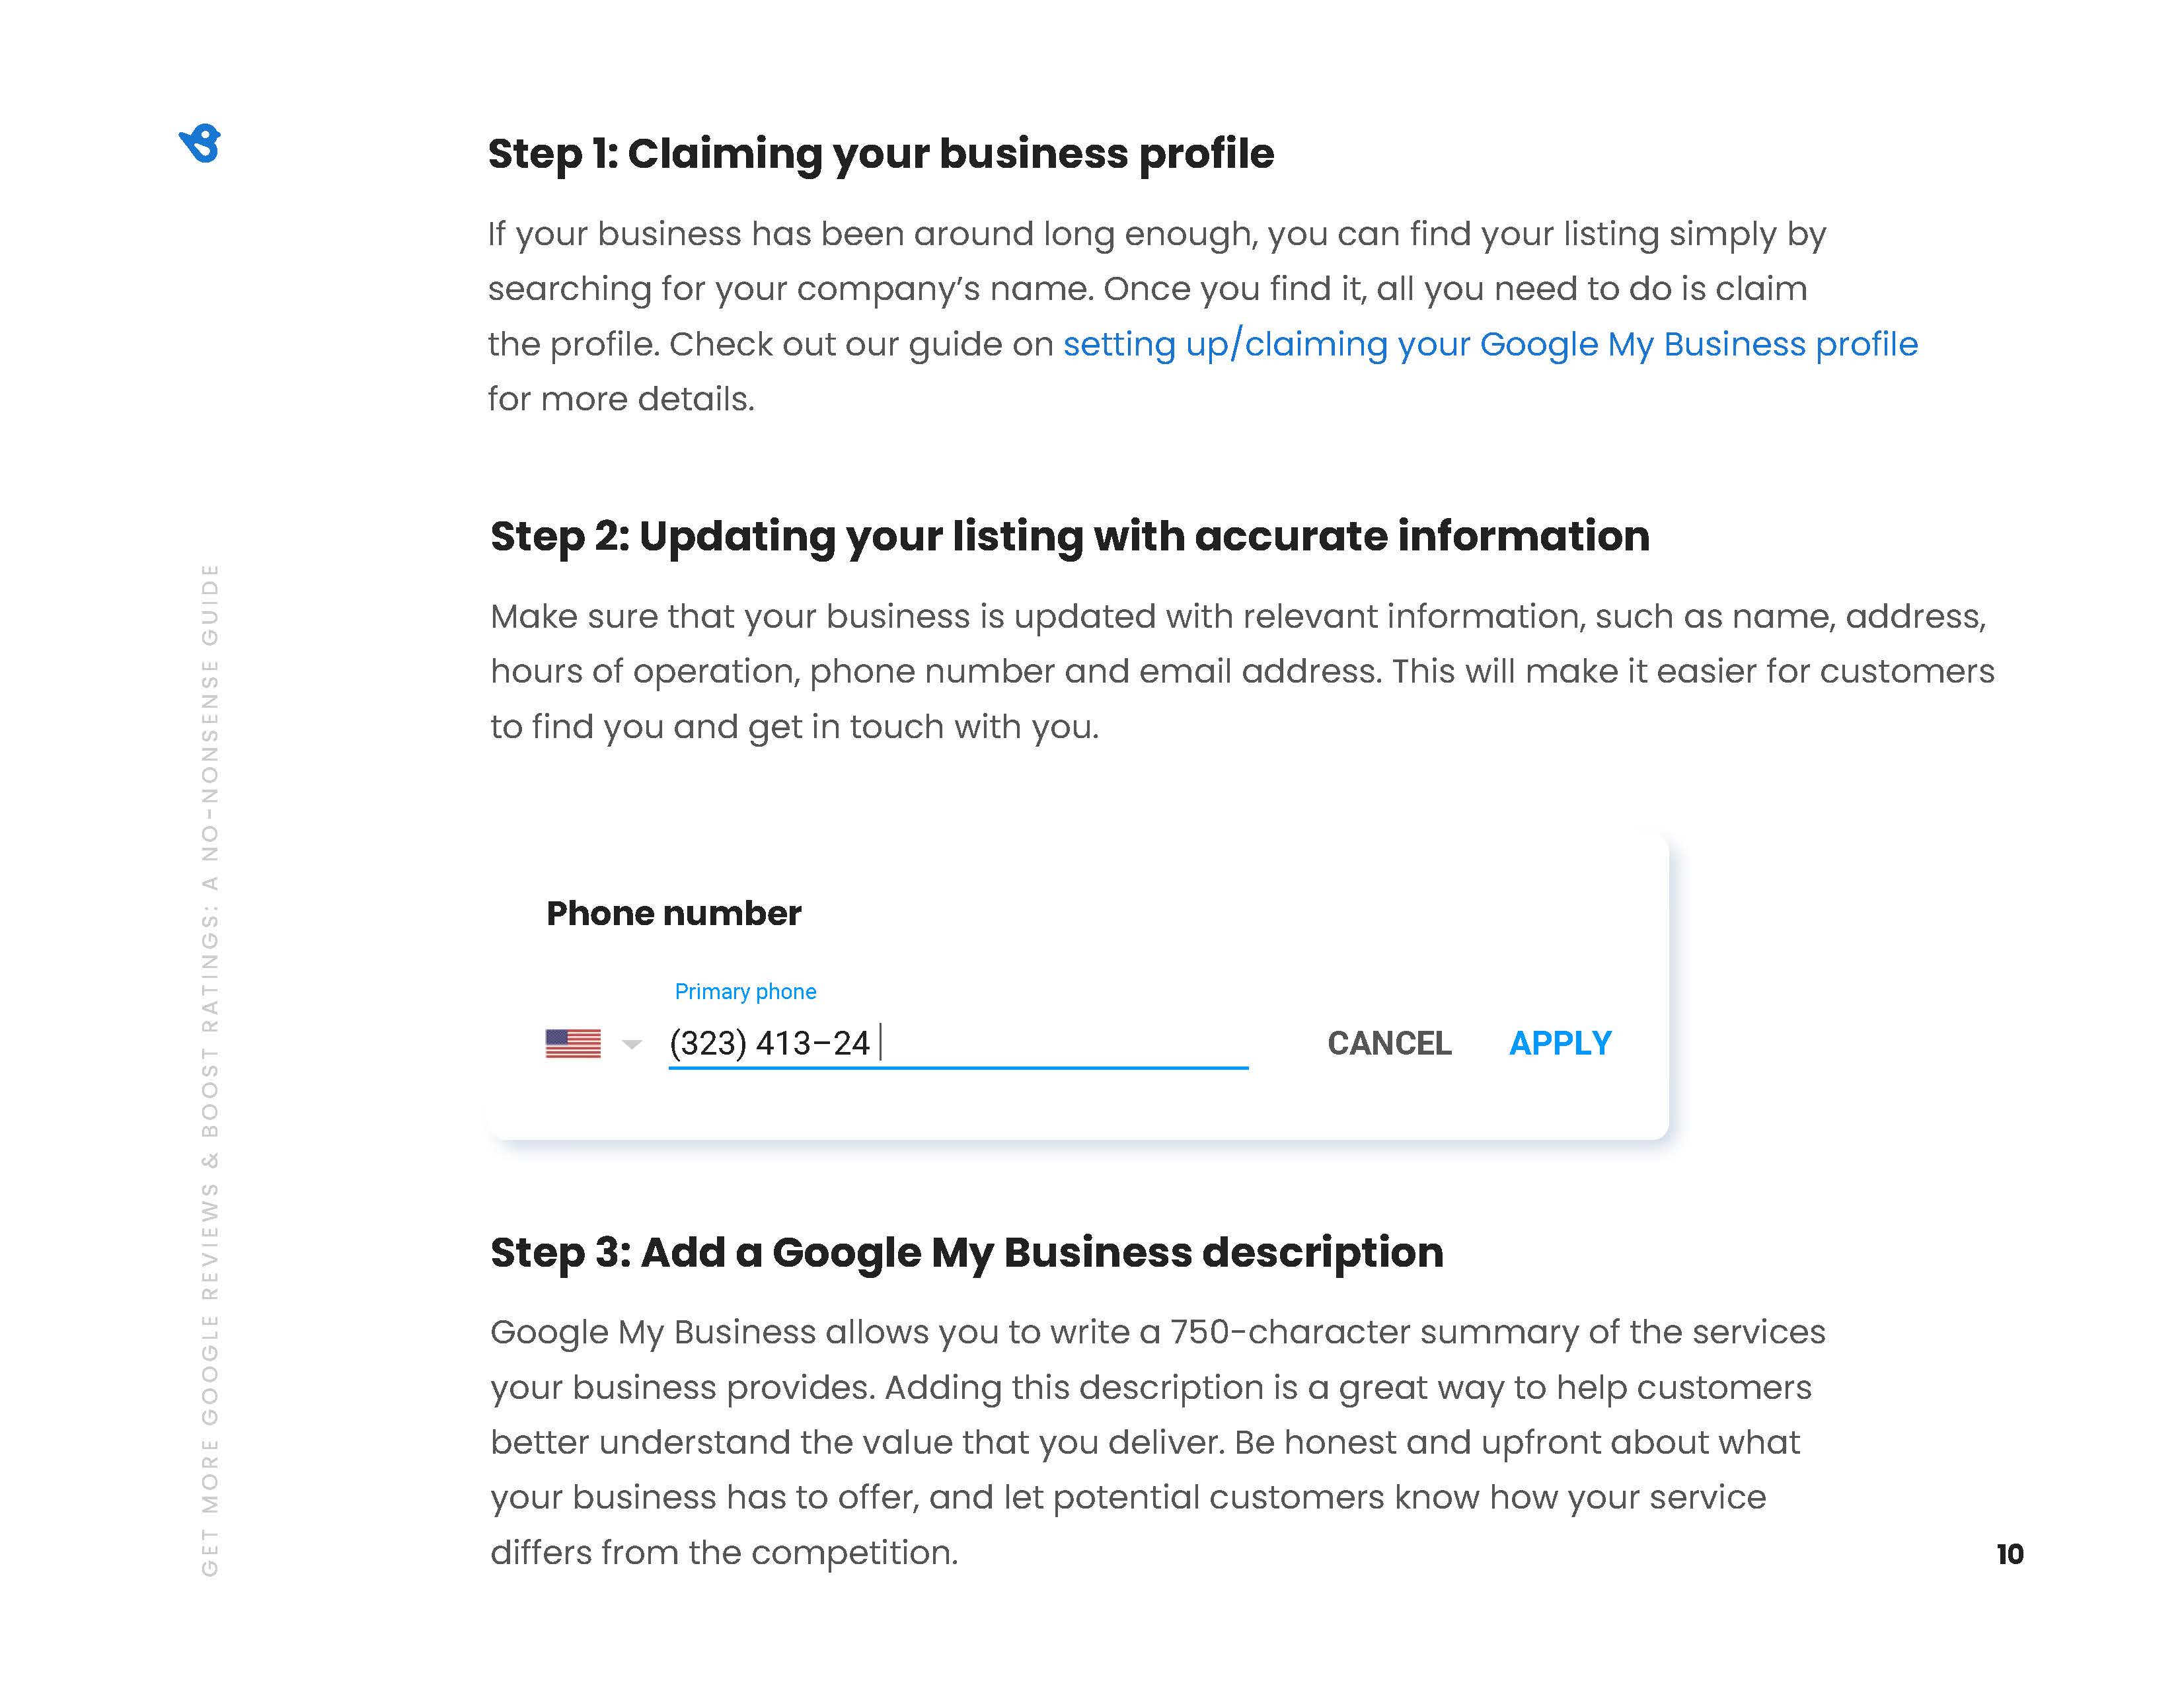Click the US flag country icon
2184x1685 pixels.
tap(573, 1043)
